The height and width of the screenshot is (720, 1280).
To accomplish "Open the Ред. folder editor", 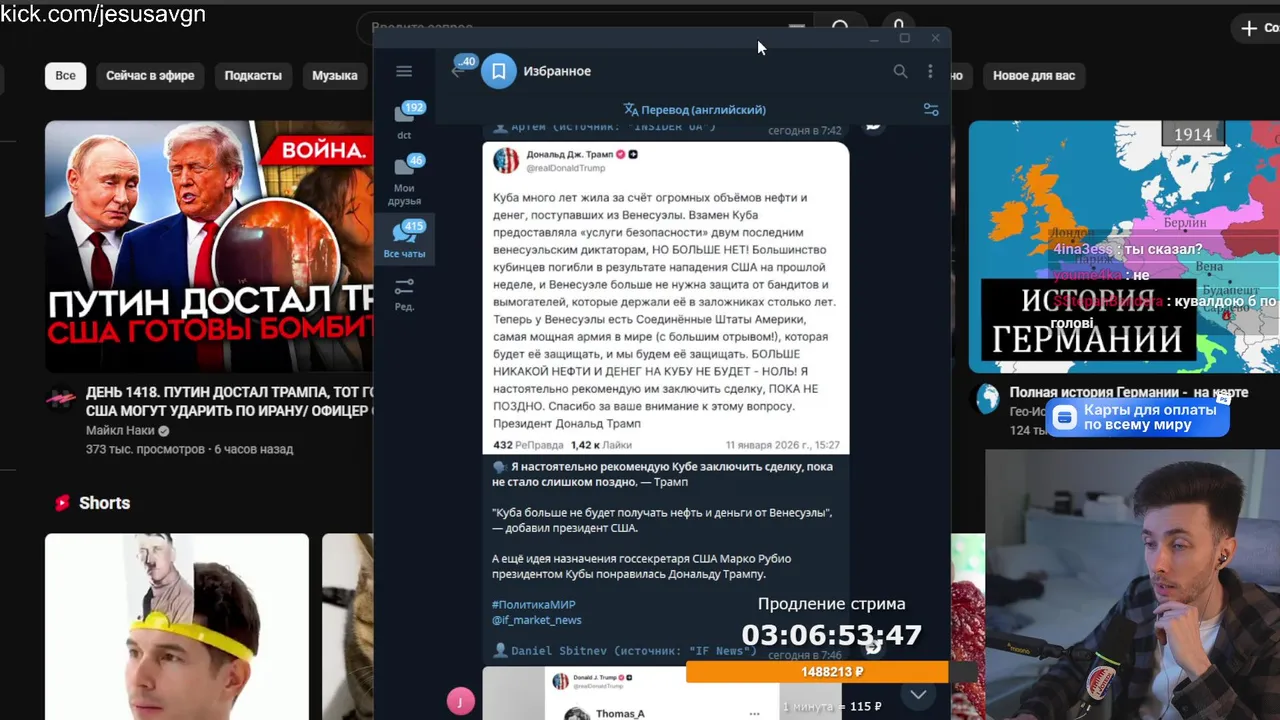I will (404, 294).
